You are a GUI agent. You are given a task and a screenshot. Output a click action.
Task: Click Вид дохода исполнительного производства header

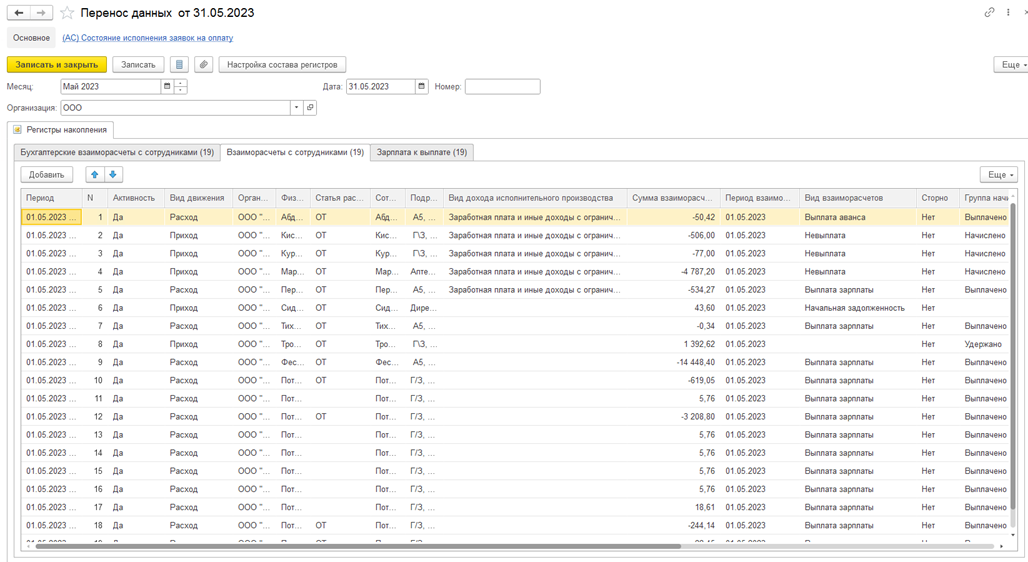(534, 197)
